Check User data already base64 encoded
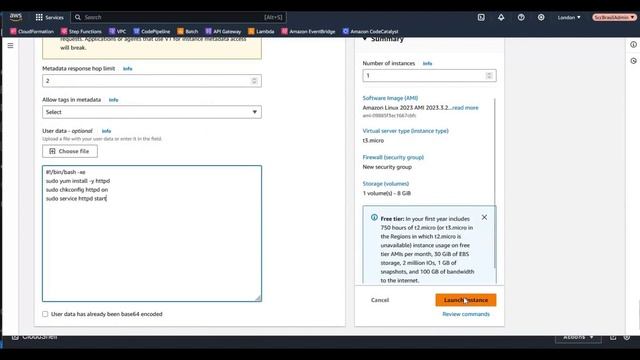This screenshot has height=360, width=640. pyautogui.click(x=45, y=314)
